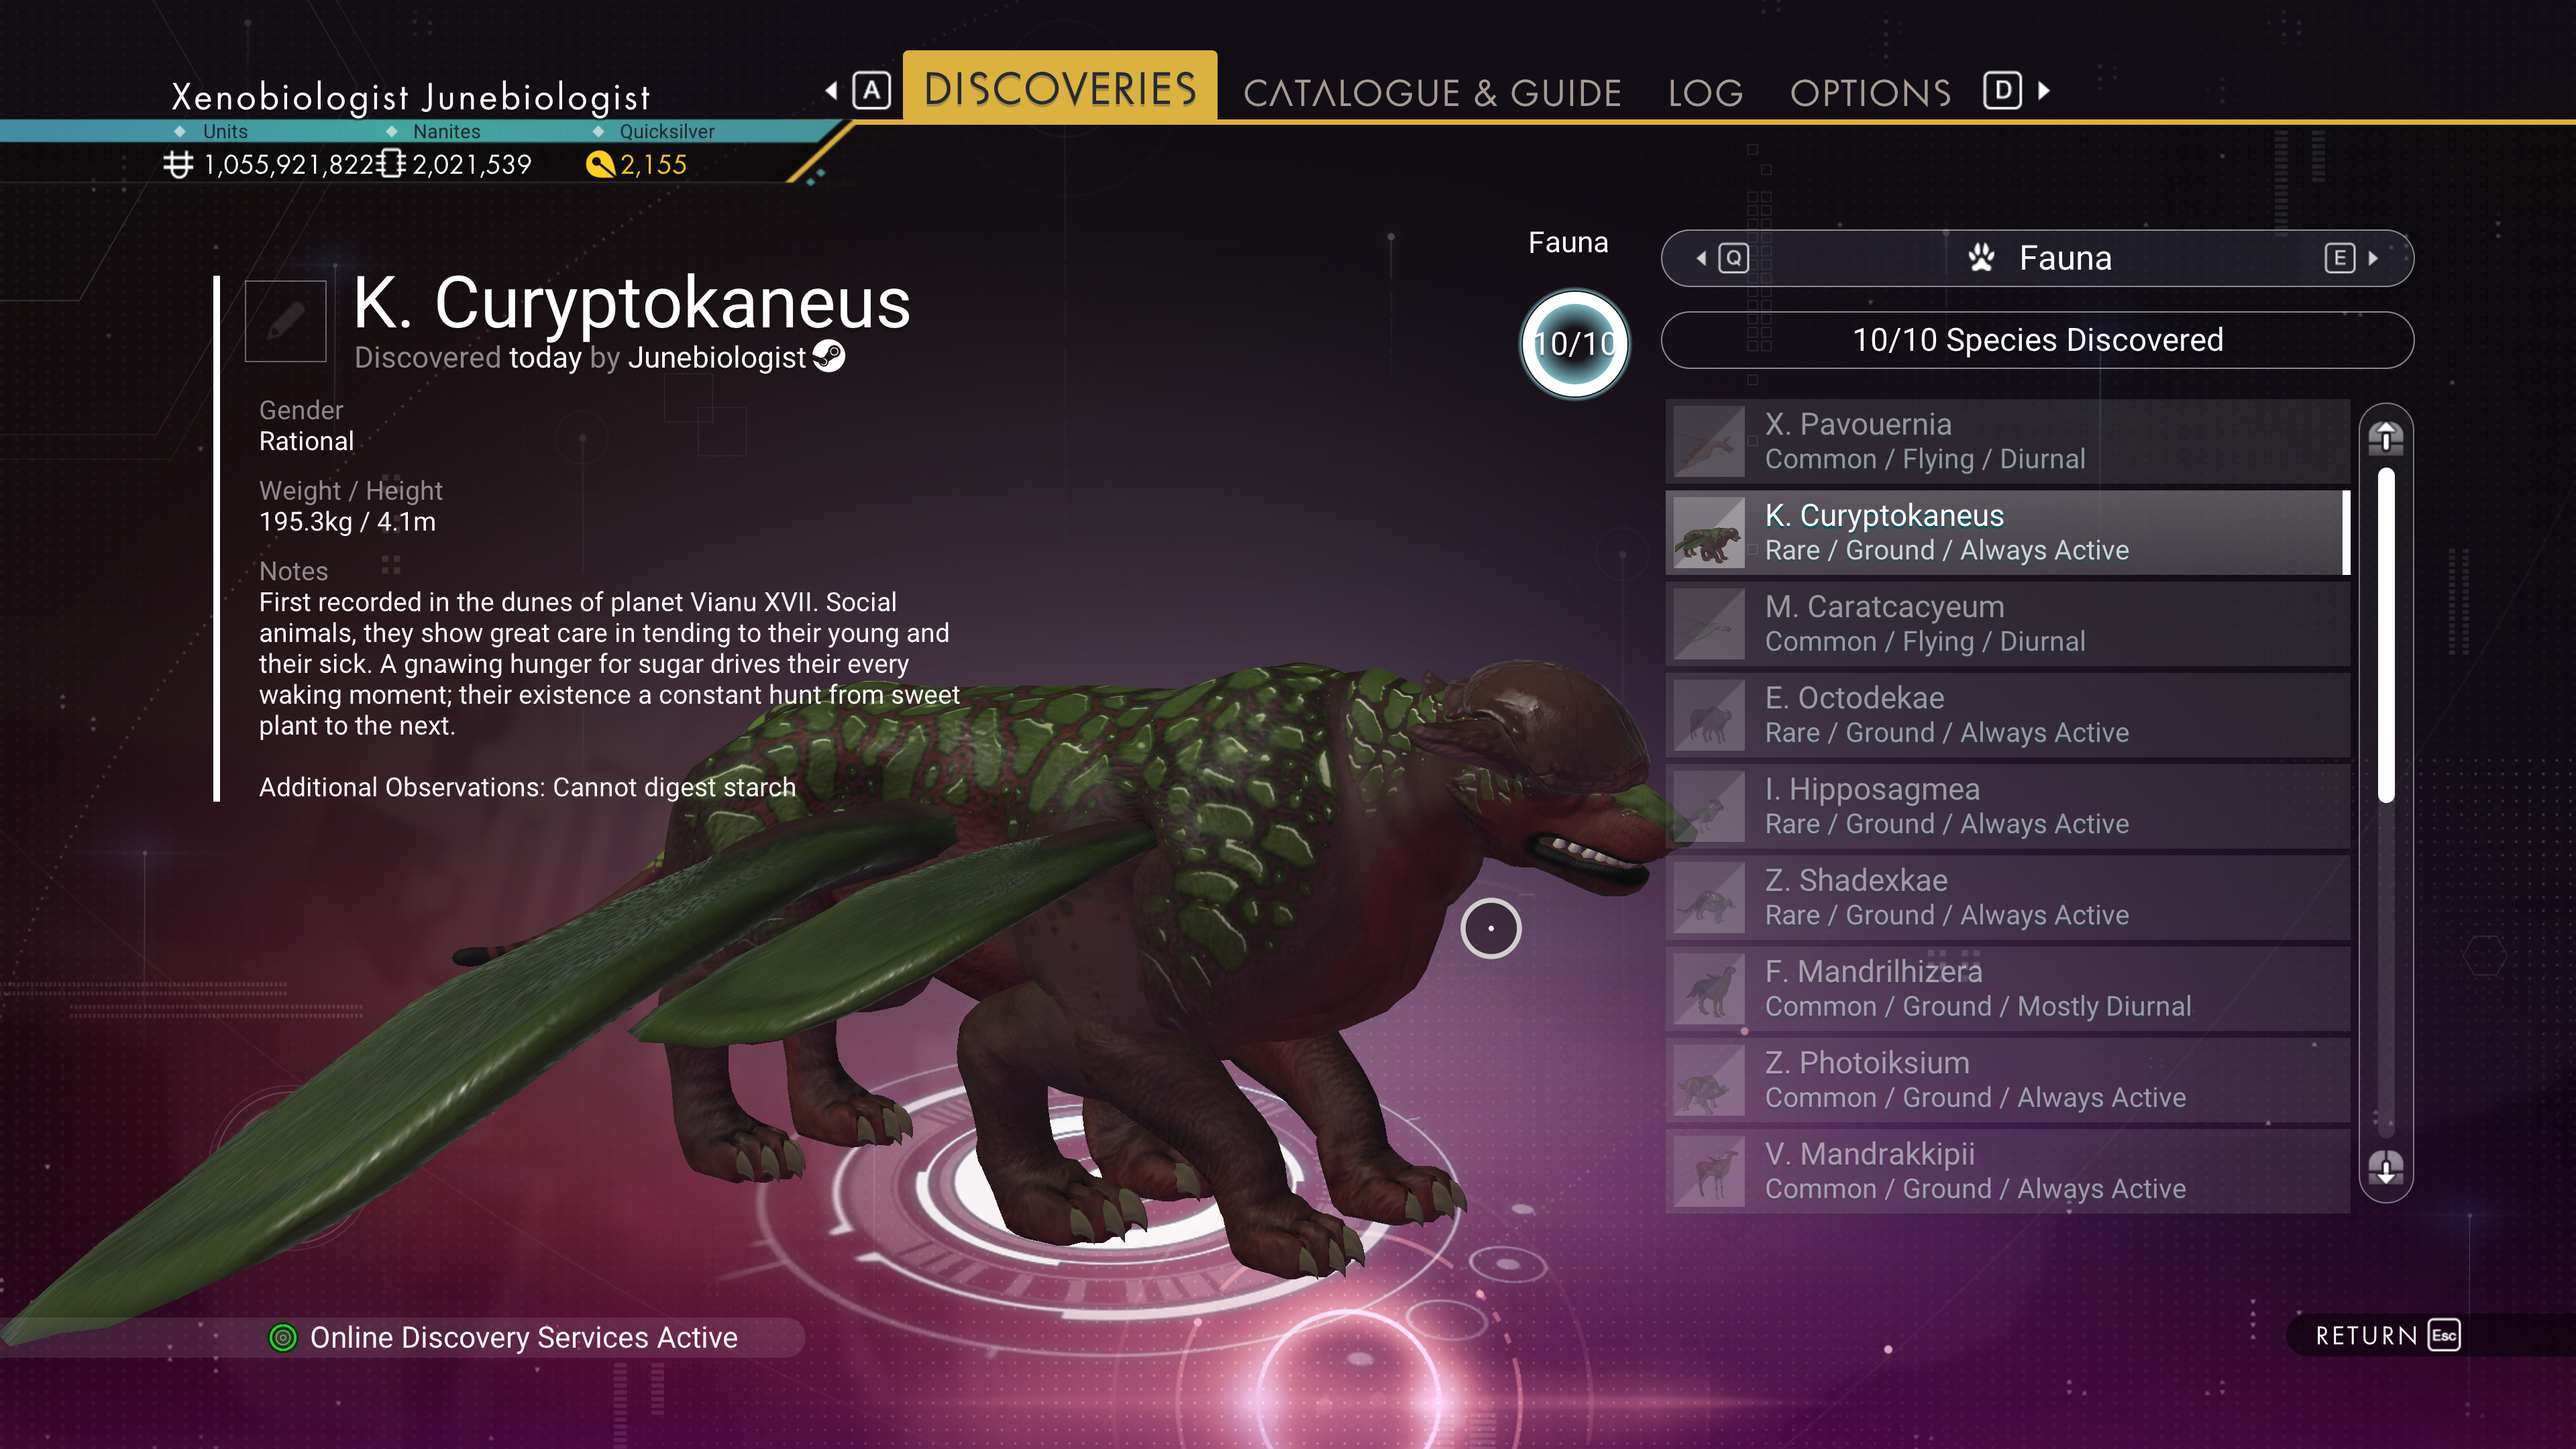The image size is (2576, 1449).
Task: Click the rename pencil icon beside K. Curyptokaneus
Action: pyautogui.click(x=285, y=321)
